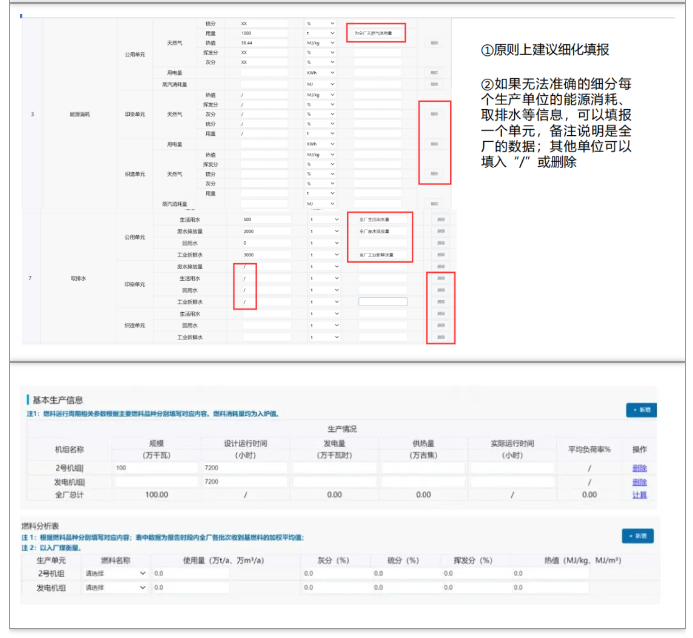Open 燃料名称 dropdown for 发电机组

click(115, 588)
